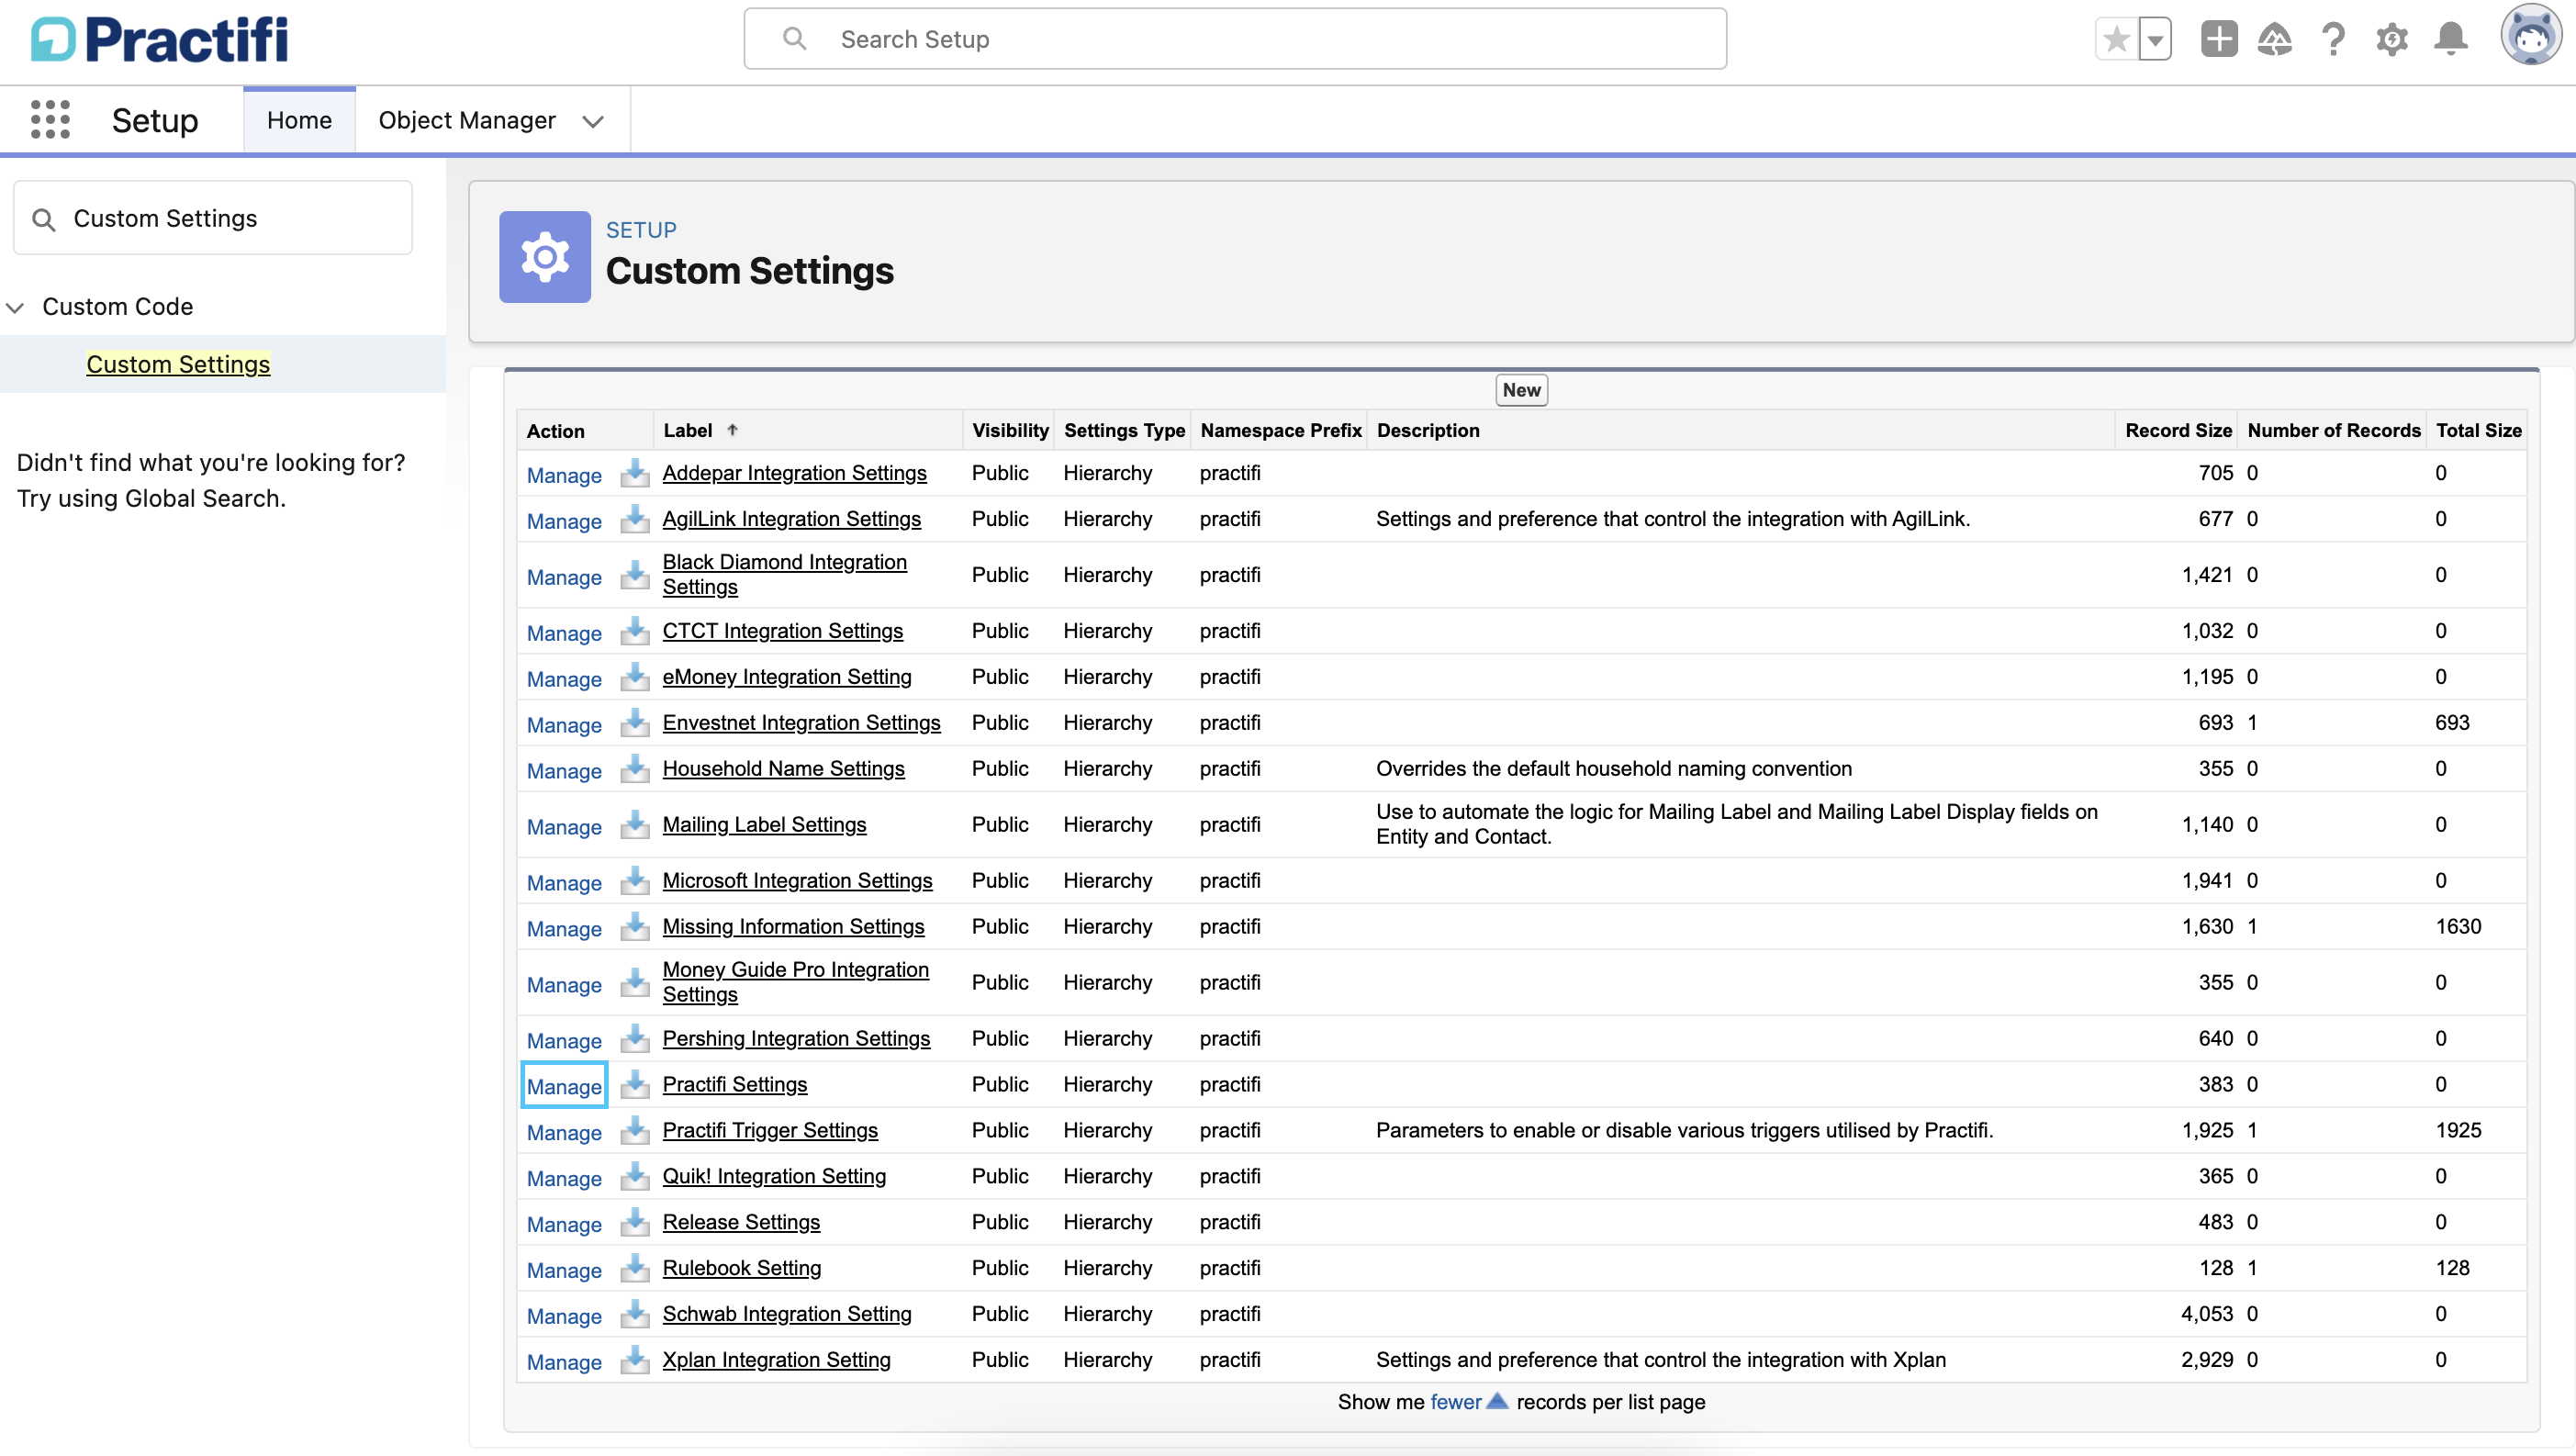The image size is (2576, 1456).
Task: Click the Total Size column header
Action: click(x=2478, y=431)
